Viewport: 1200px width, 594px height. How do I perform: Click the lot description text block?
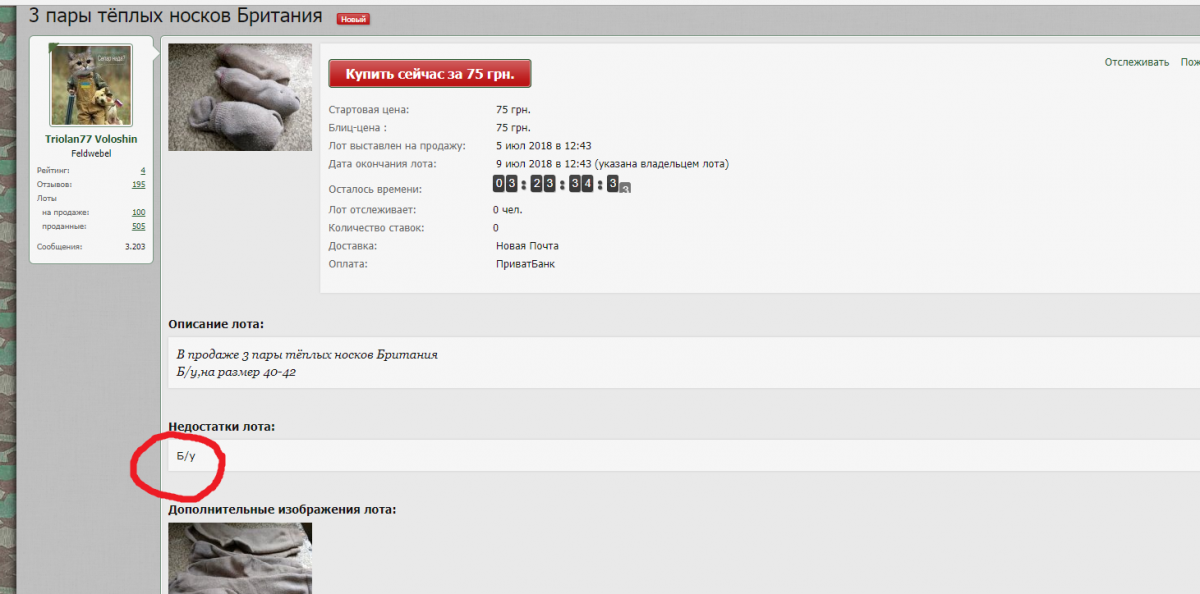(x=307, y=363)
